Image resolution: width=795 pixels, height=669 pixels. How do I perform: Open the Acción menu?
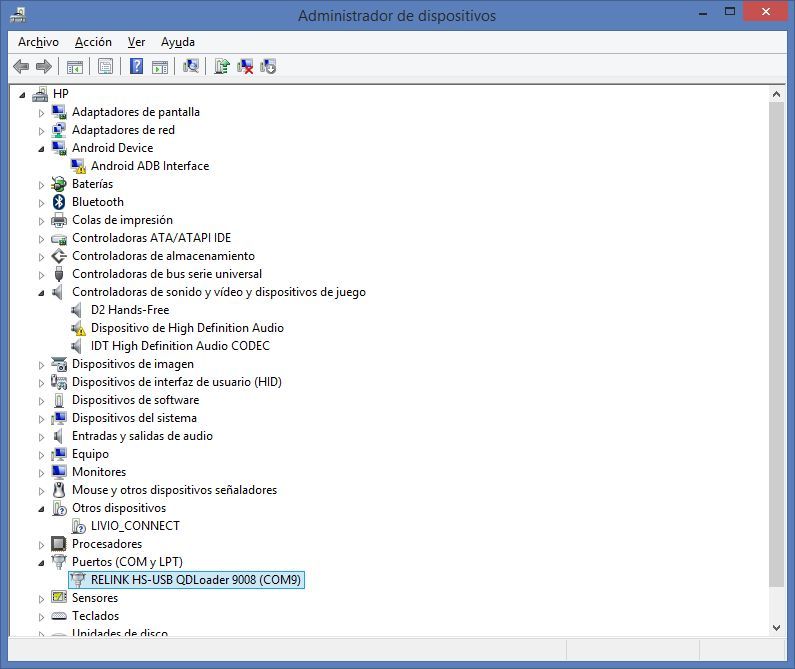(x=93, y=42)
